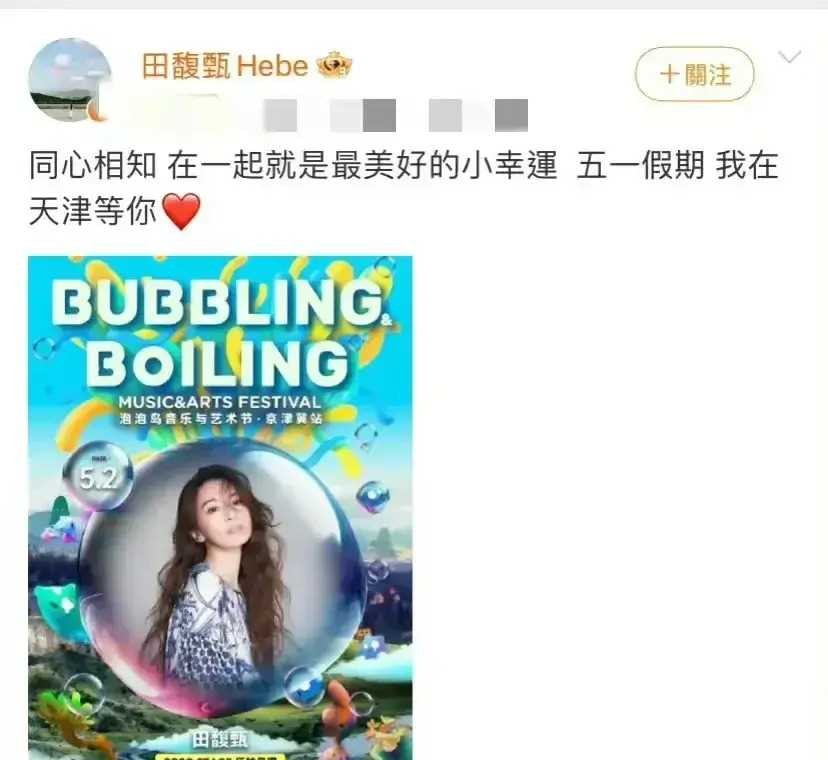This screenshot has height=760, width=828.
Task: Open 田馥甄 Hebe's profile avatar
Action: coord(70,80)
